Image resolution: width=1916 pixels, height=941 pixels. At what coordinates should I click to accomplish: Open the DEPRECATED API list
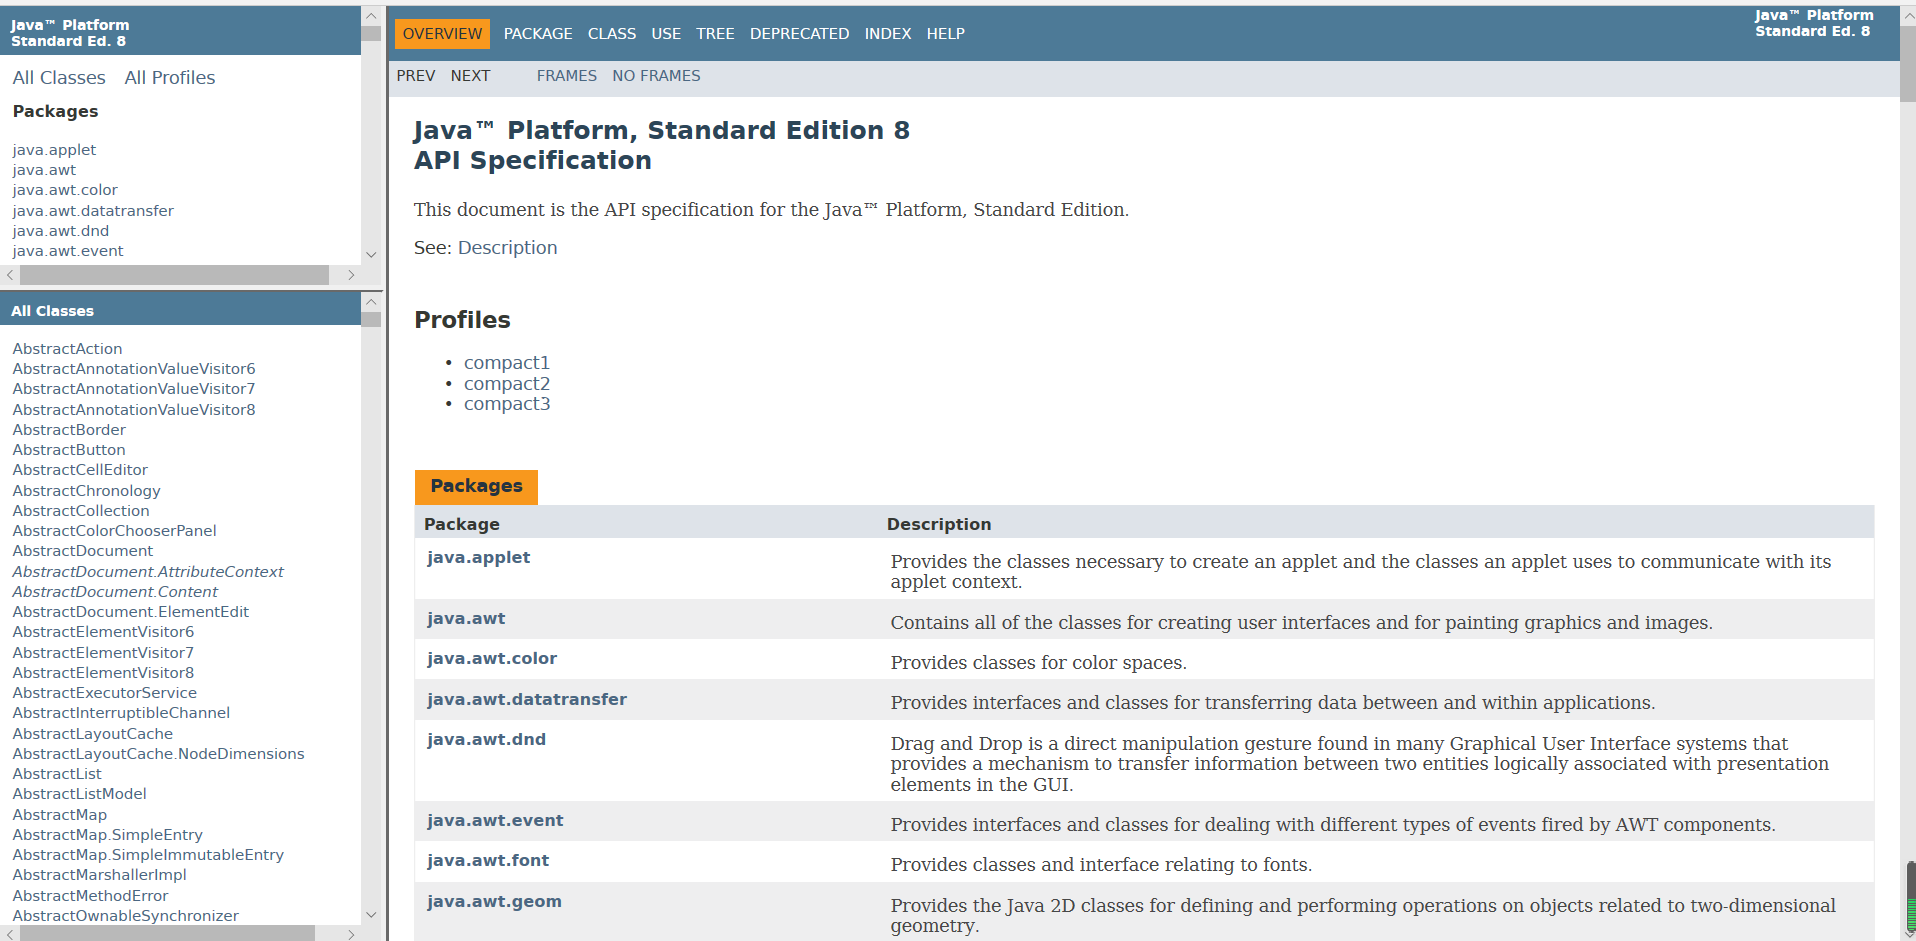click(799, 34)
